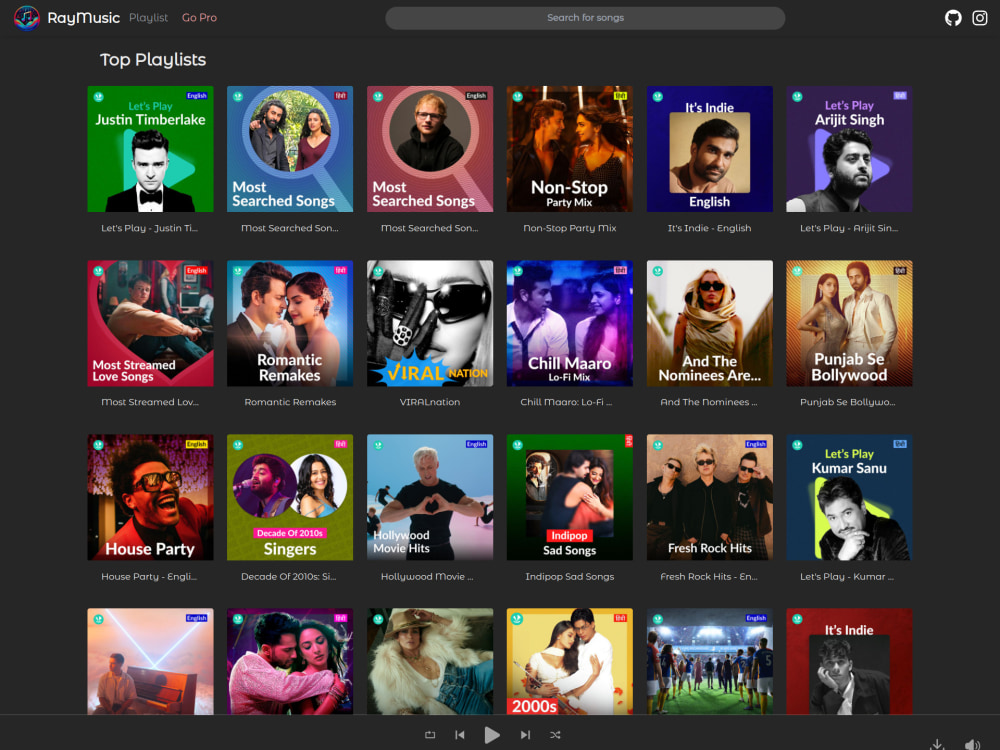1000x750 pixels.
Task: Open the Romantic Remakes cover
Action: [290, 323]
